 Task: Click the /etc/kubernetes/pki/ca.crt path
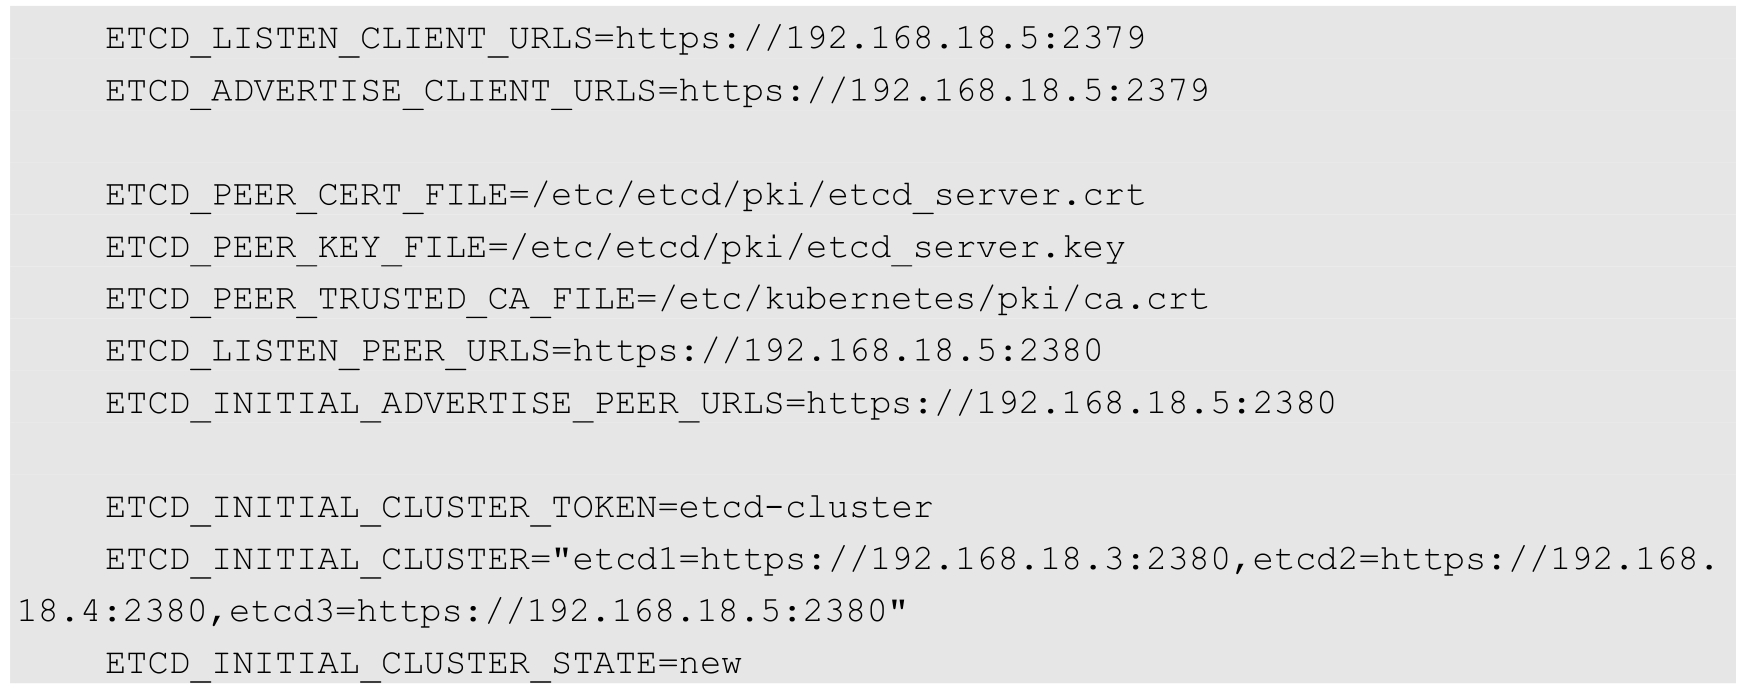tap(923, 299)
